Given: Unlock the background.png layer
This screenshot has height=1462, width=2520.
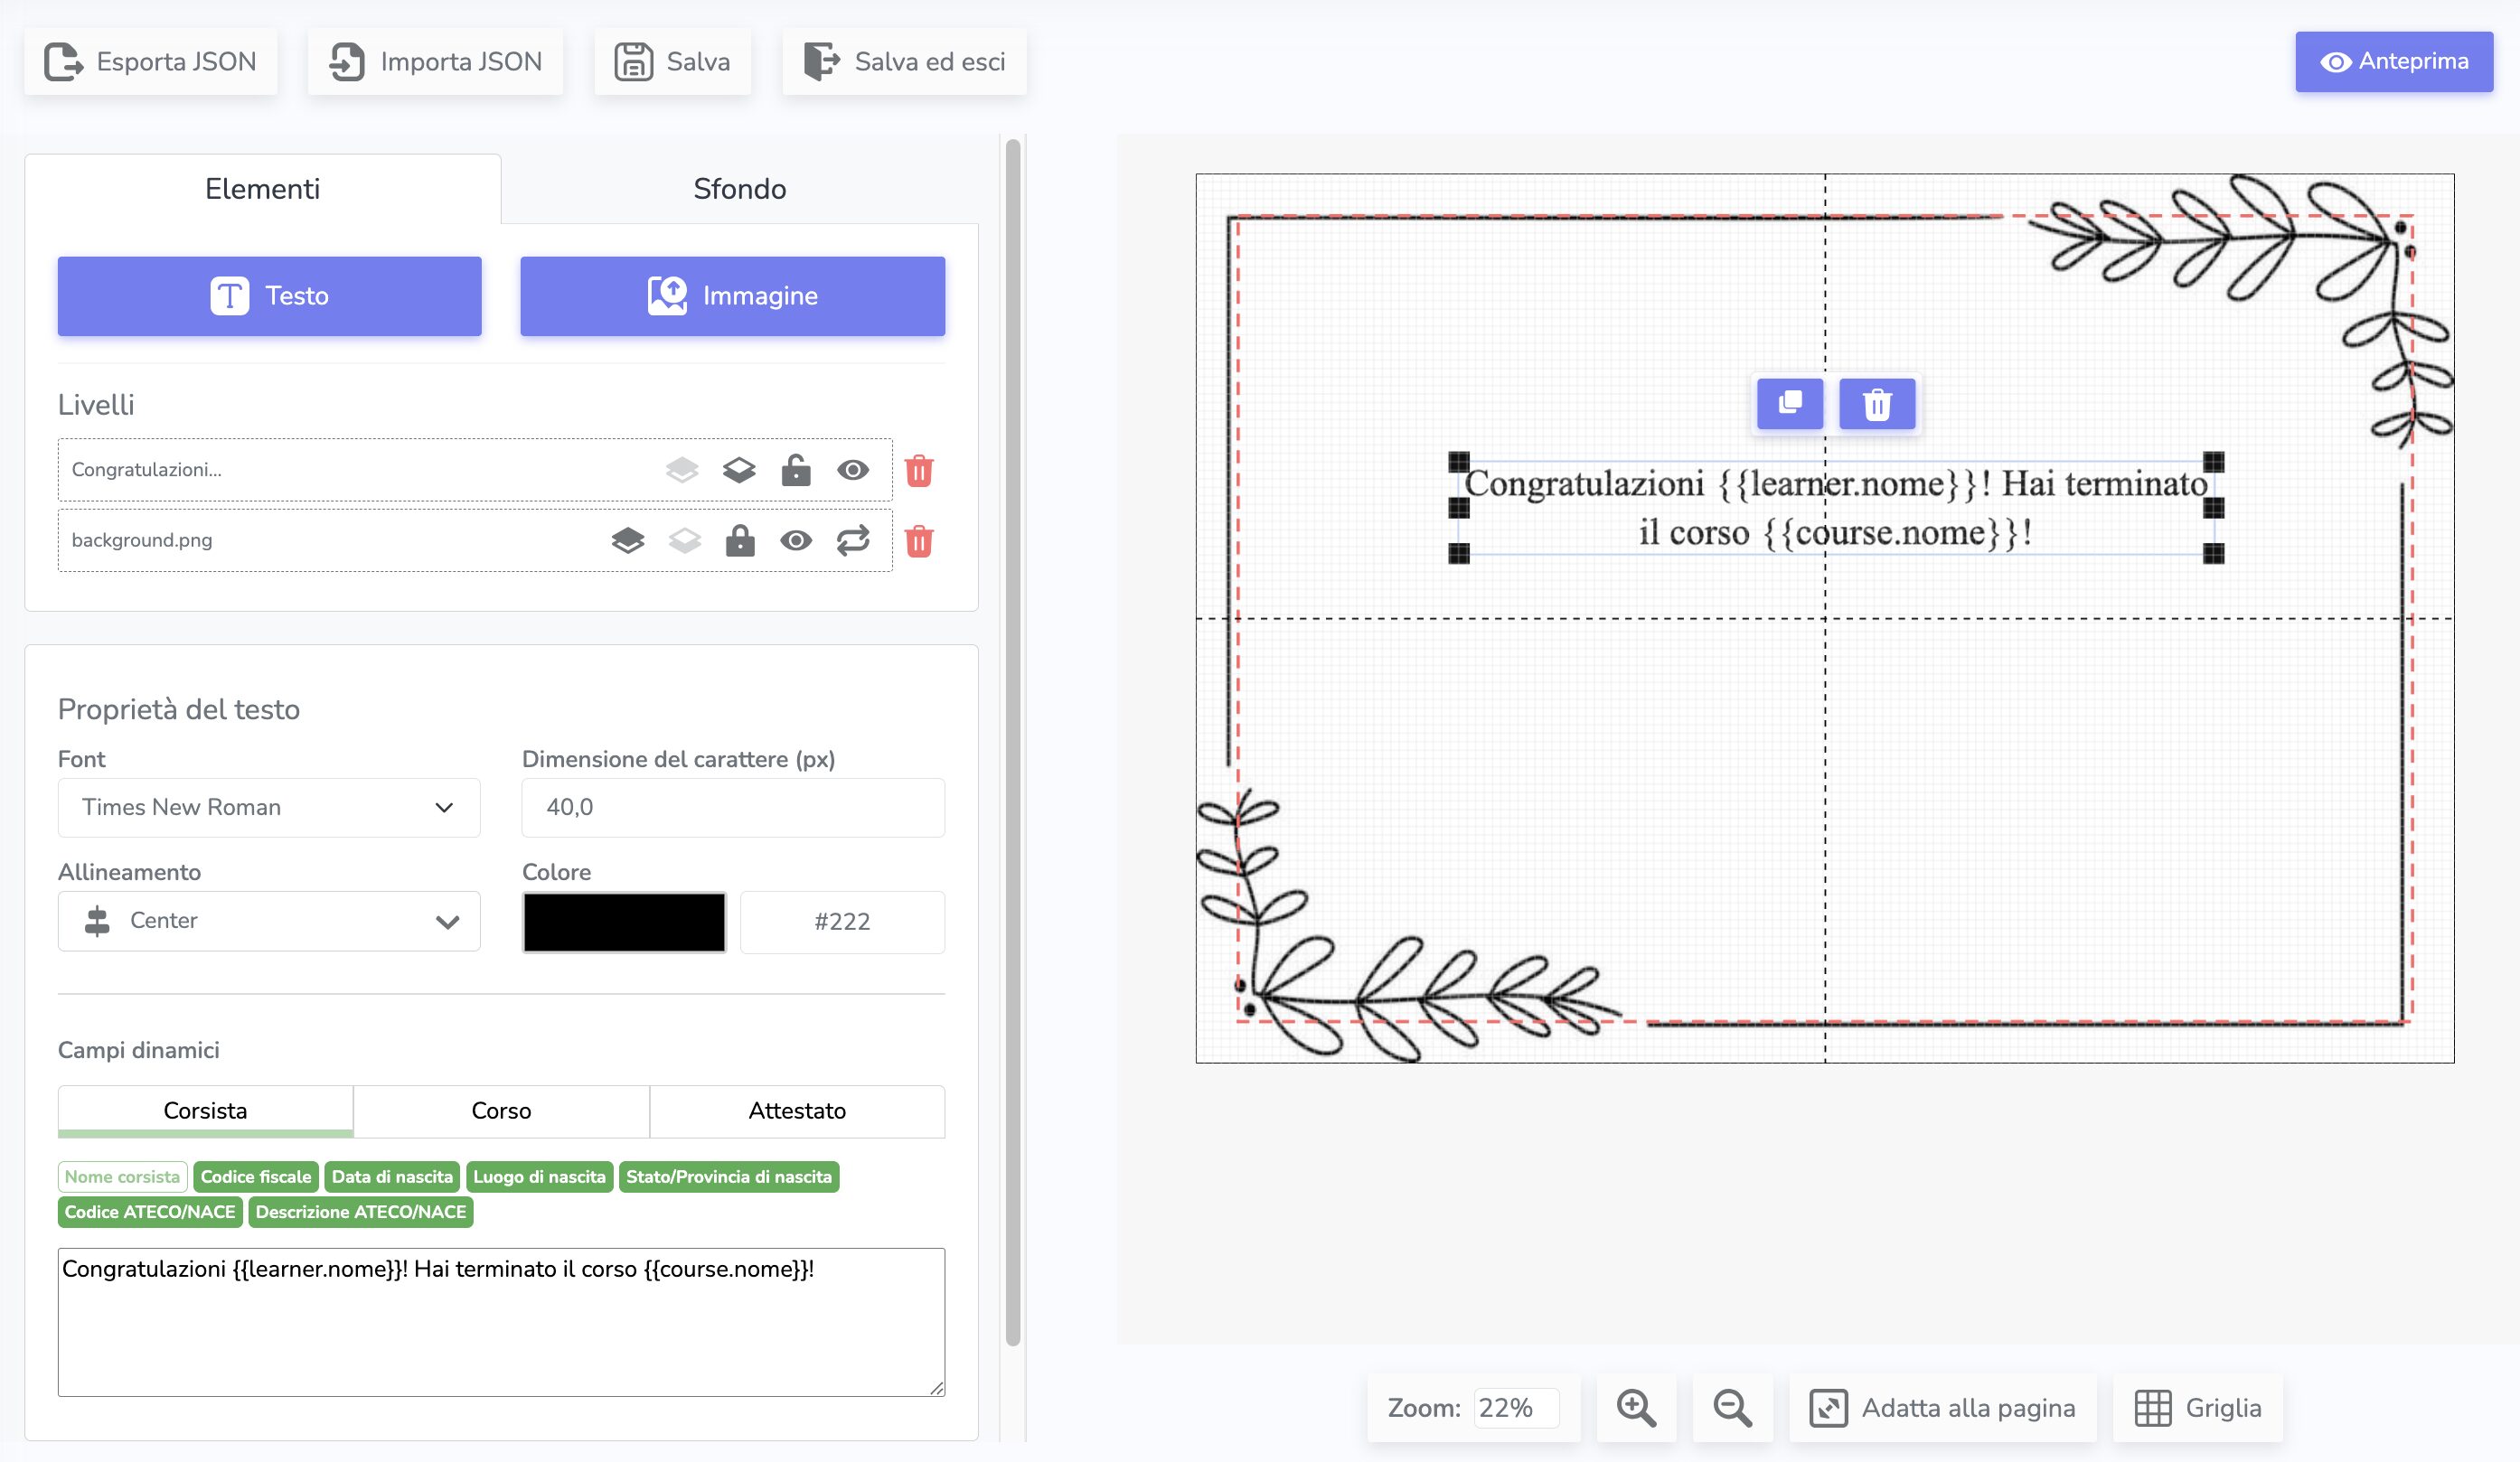Looking at the screenshot, I should click(x=739, y=541).
